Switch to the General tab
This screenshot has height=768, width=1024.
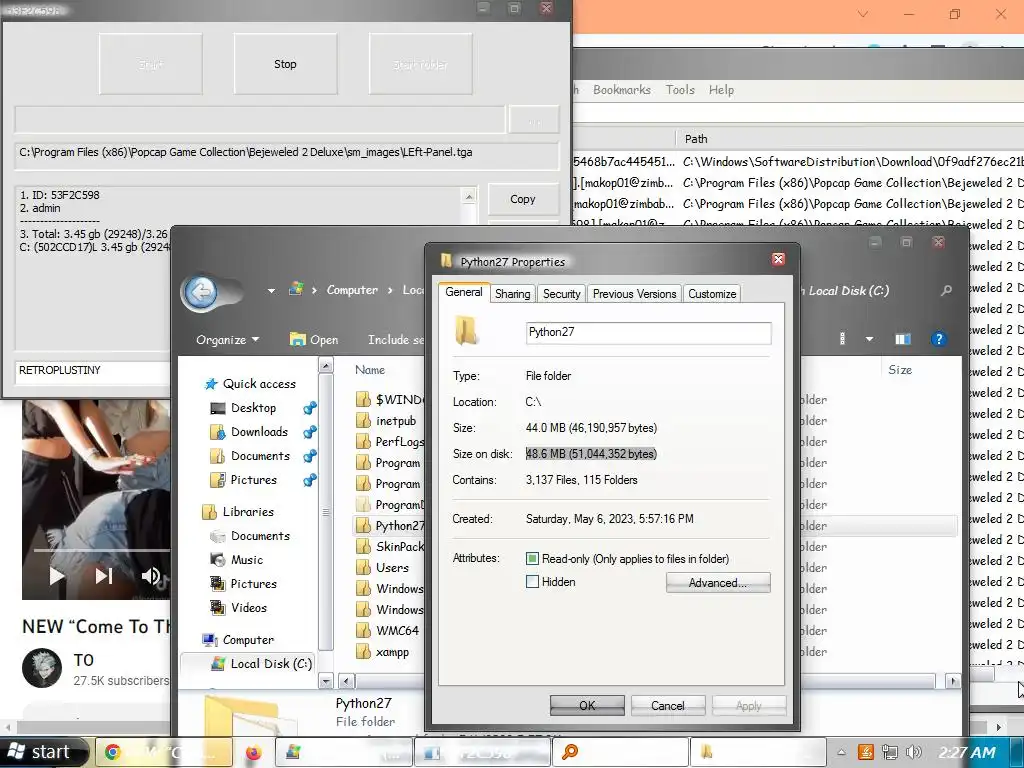coord(464,293)
